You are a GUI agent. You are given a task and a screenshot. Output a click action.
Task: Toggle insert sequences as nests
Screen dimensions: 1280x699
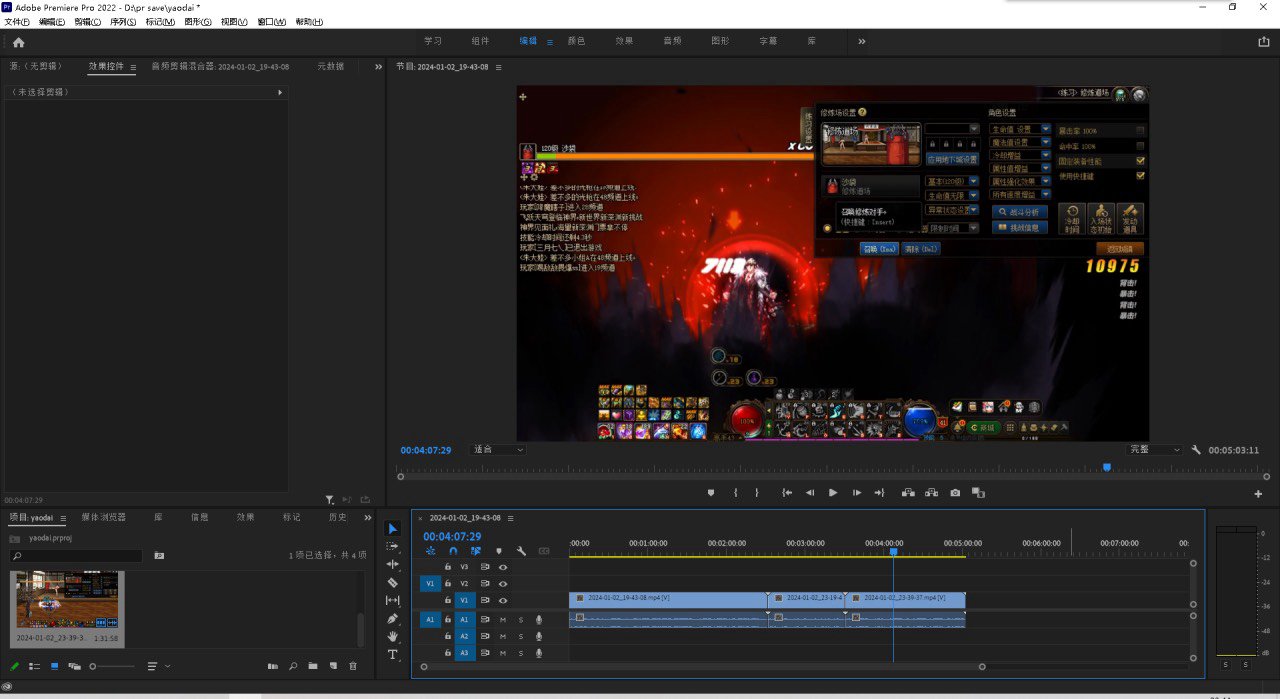click(430, 551)
